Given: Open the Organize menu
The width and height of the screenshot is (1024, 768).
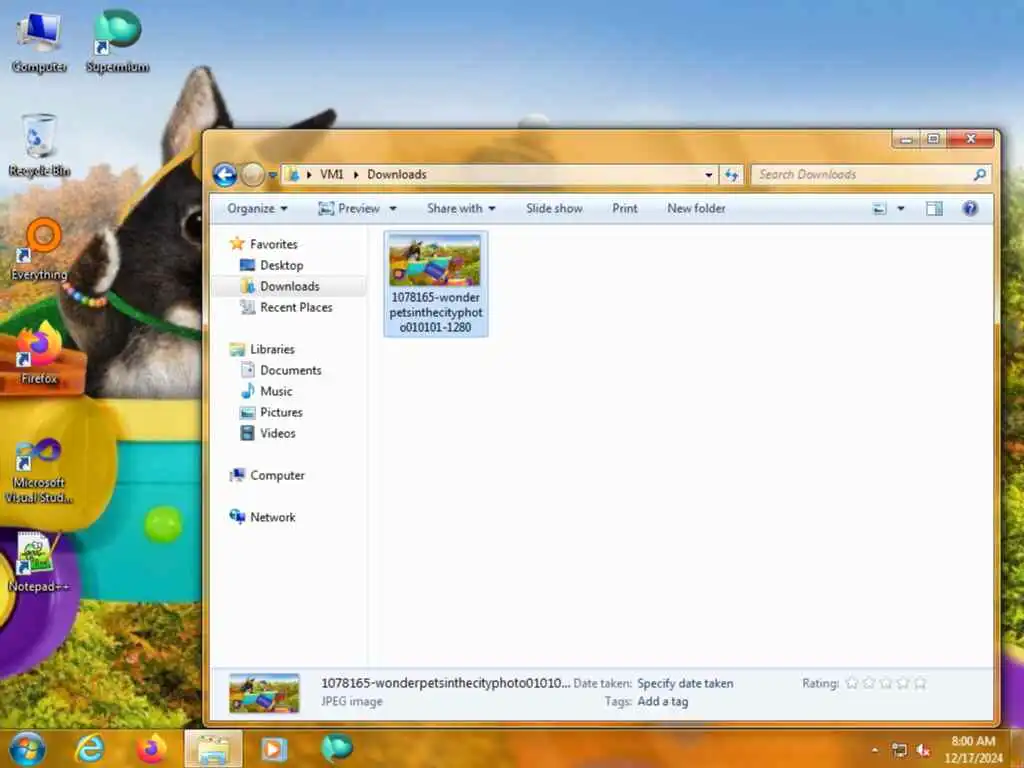Looking at the screenshot, I should pos(257,208).
